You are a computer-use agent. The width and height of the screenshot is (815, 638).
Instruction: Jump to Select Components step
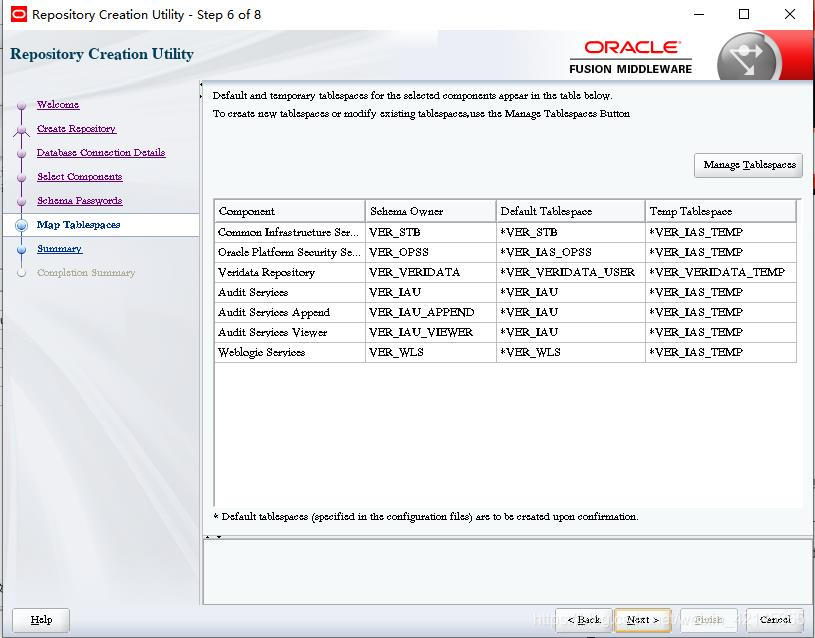coord(80,176)
